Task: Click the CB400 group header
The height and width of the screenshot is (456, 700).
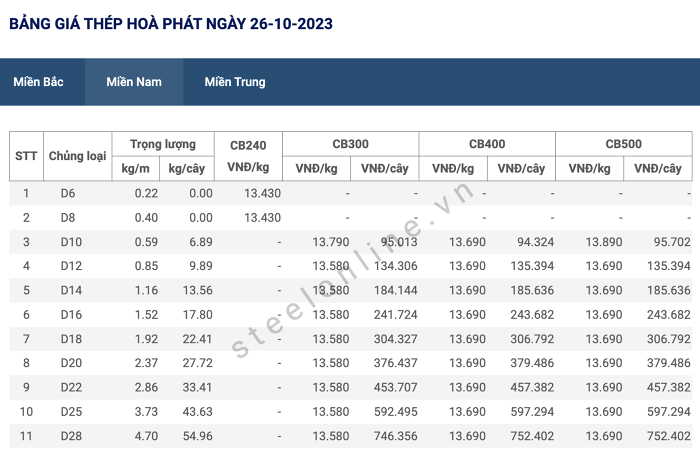Action: (x=487, y=144)
